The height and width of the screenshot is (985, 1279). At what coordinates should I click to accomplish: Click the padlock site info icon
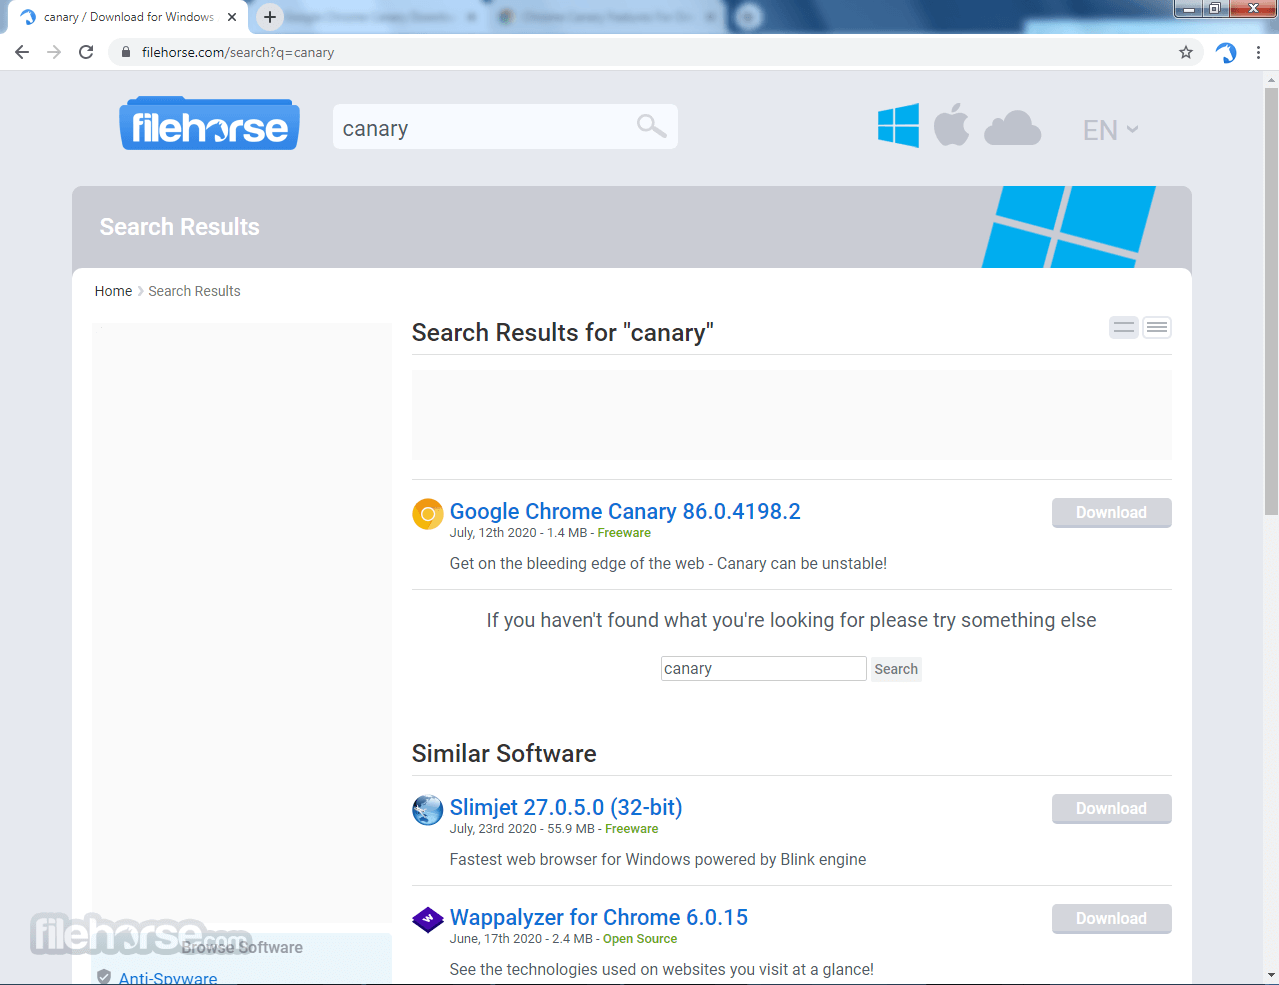tap(126, 52)
